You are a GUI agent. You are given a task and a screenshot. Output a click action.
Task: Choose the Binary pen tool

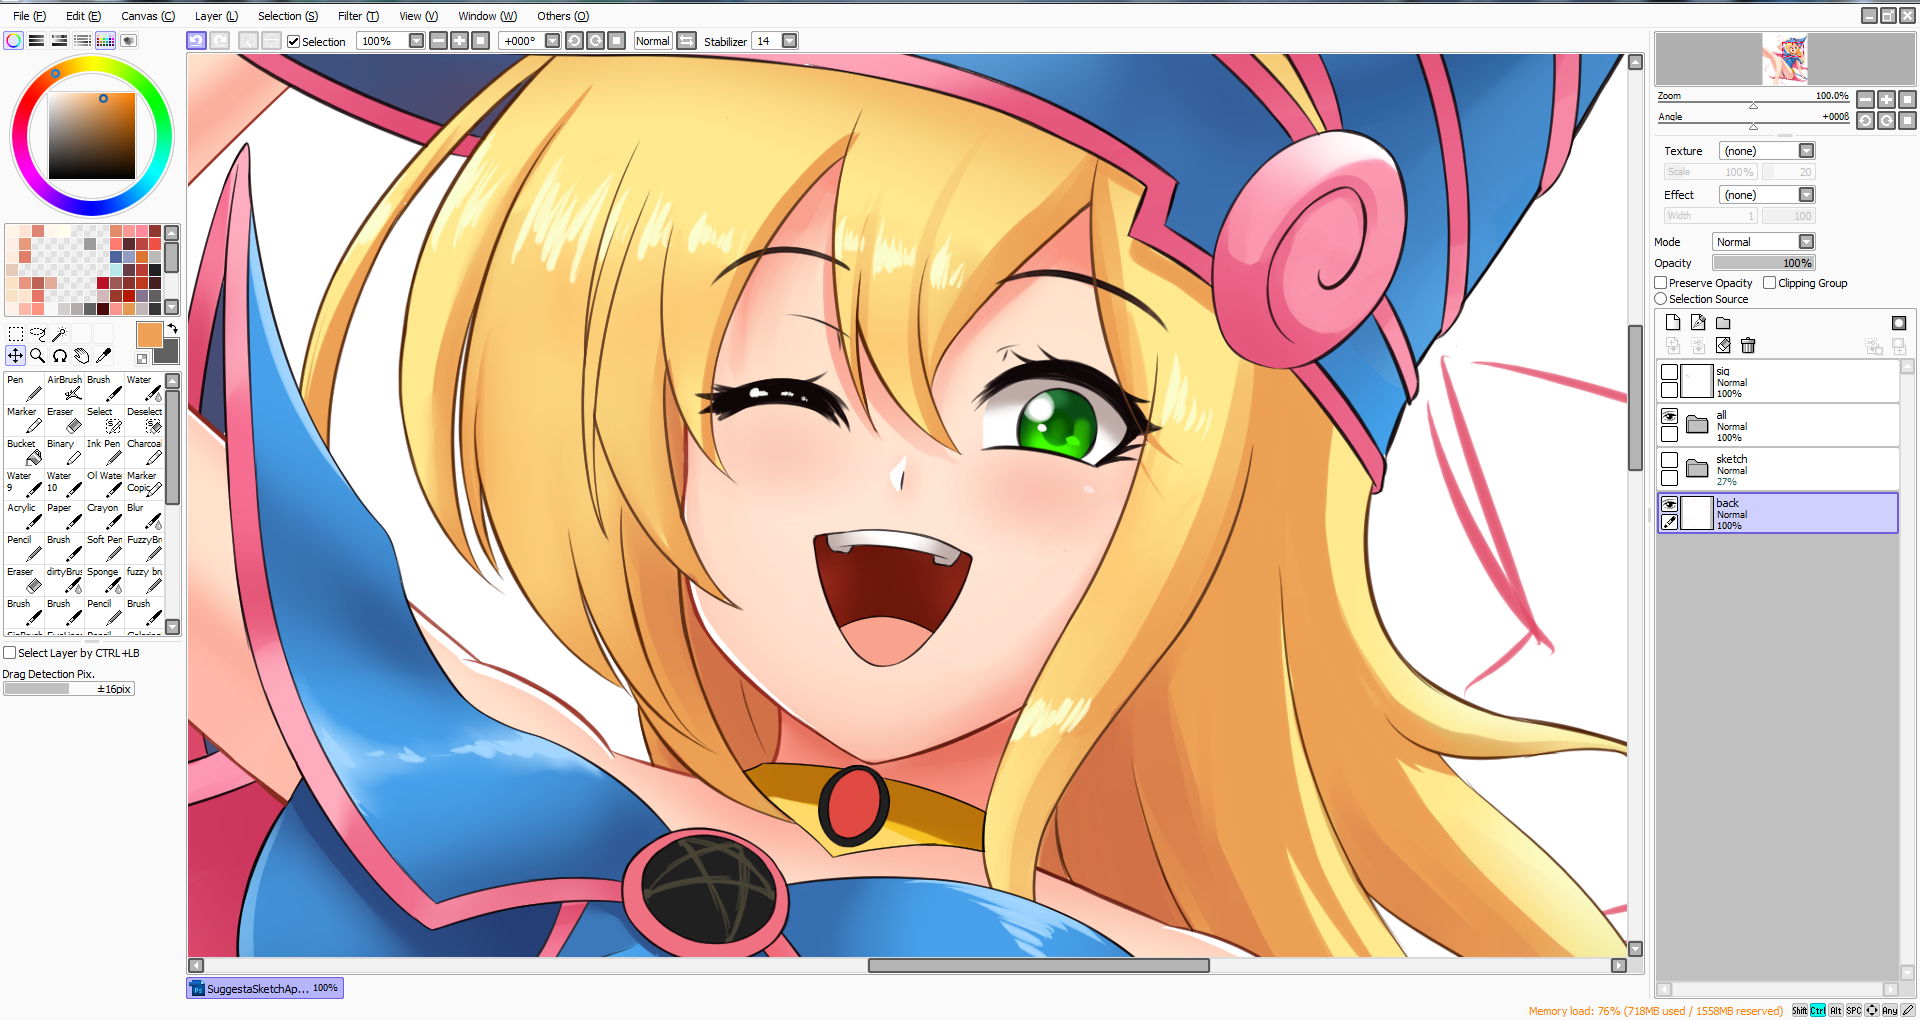[x=64, y=452]
